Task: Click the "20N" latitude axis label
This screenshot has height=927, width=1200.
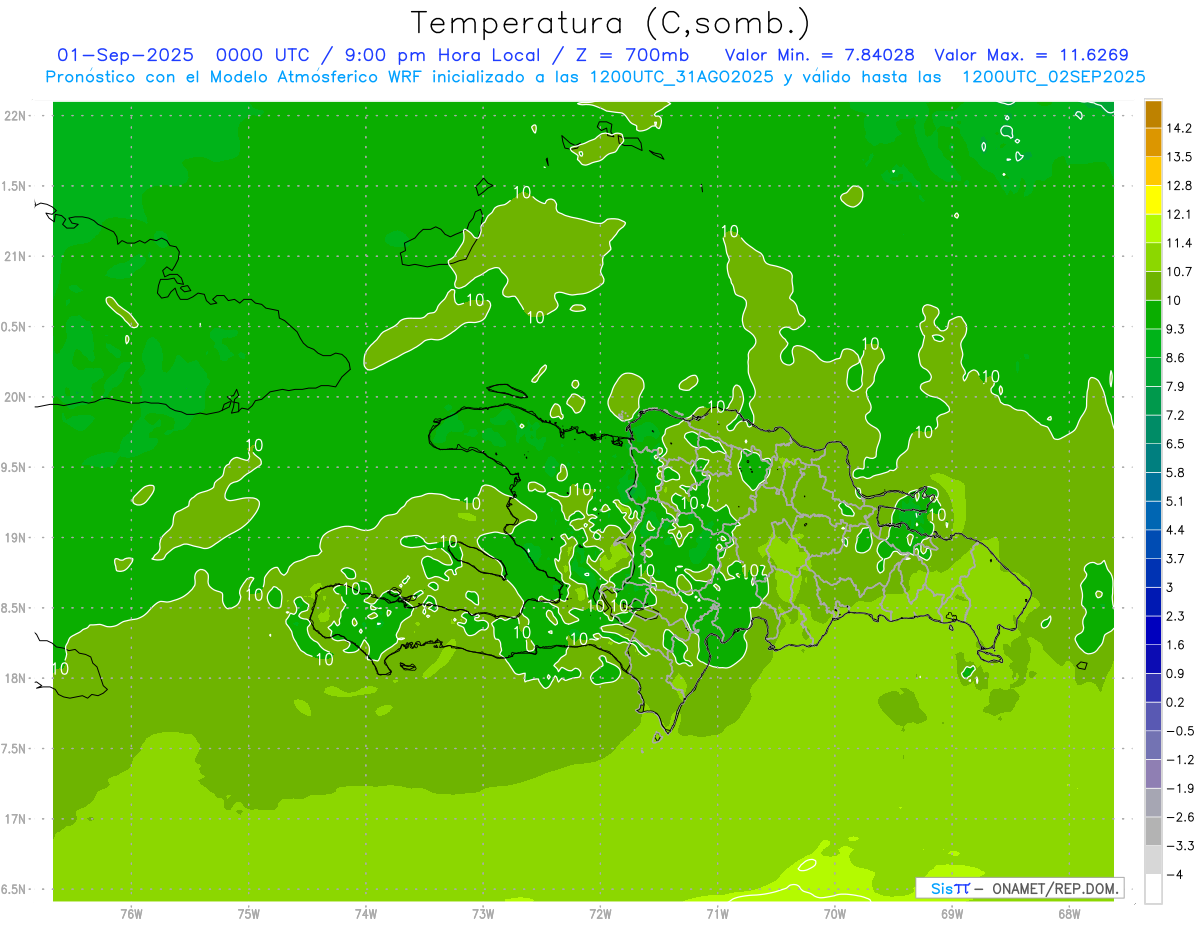Action: point(17,398)
